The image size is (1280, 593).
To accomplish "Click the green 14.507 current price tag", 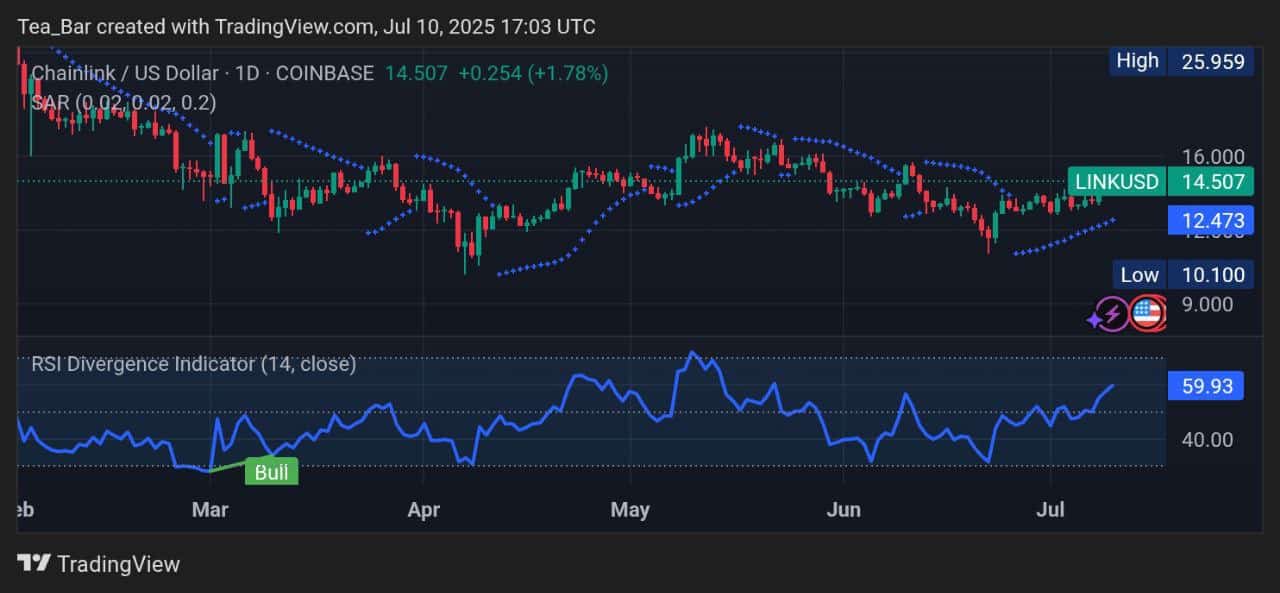I will 1212,182.
